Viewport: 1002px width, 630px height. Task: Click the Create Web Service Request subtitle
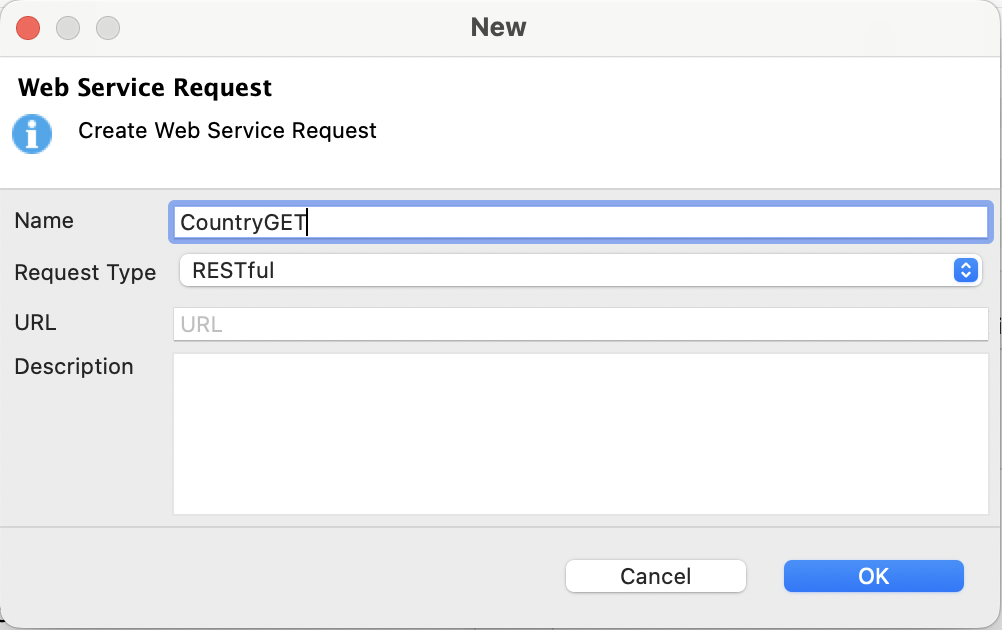(x=228, y=131)
